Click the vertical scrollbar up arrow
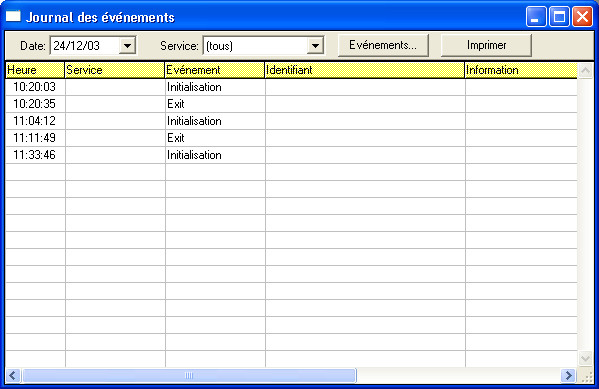The image size is (599, 389). (x=585, y=71)
